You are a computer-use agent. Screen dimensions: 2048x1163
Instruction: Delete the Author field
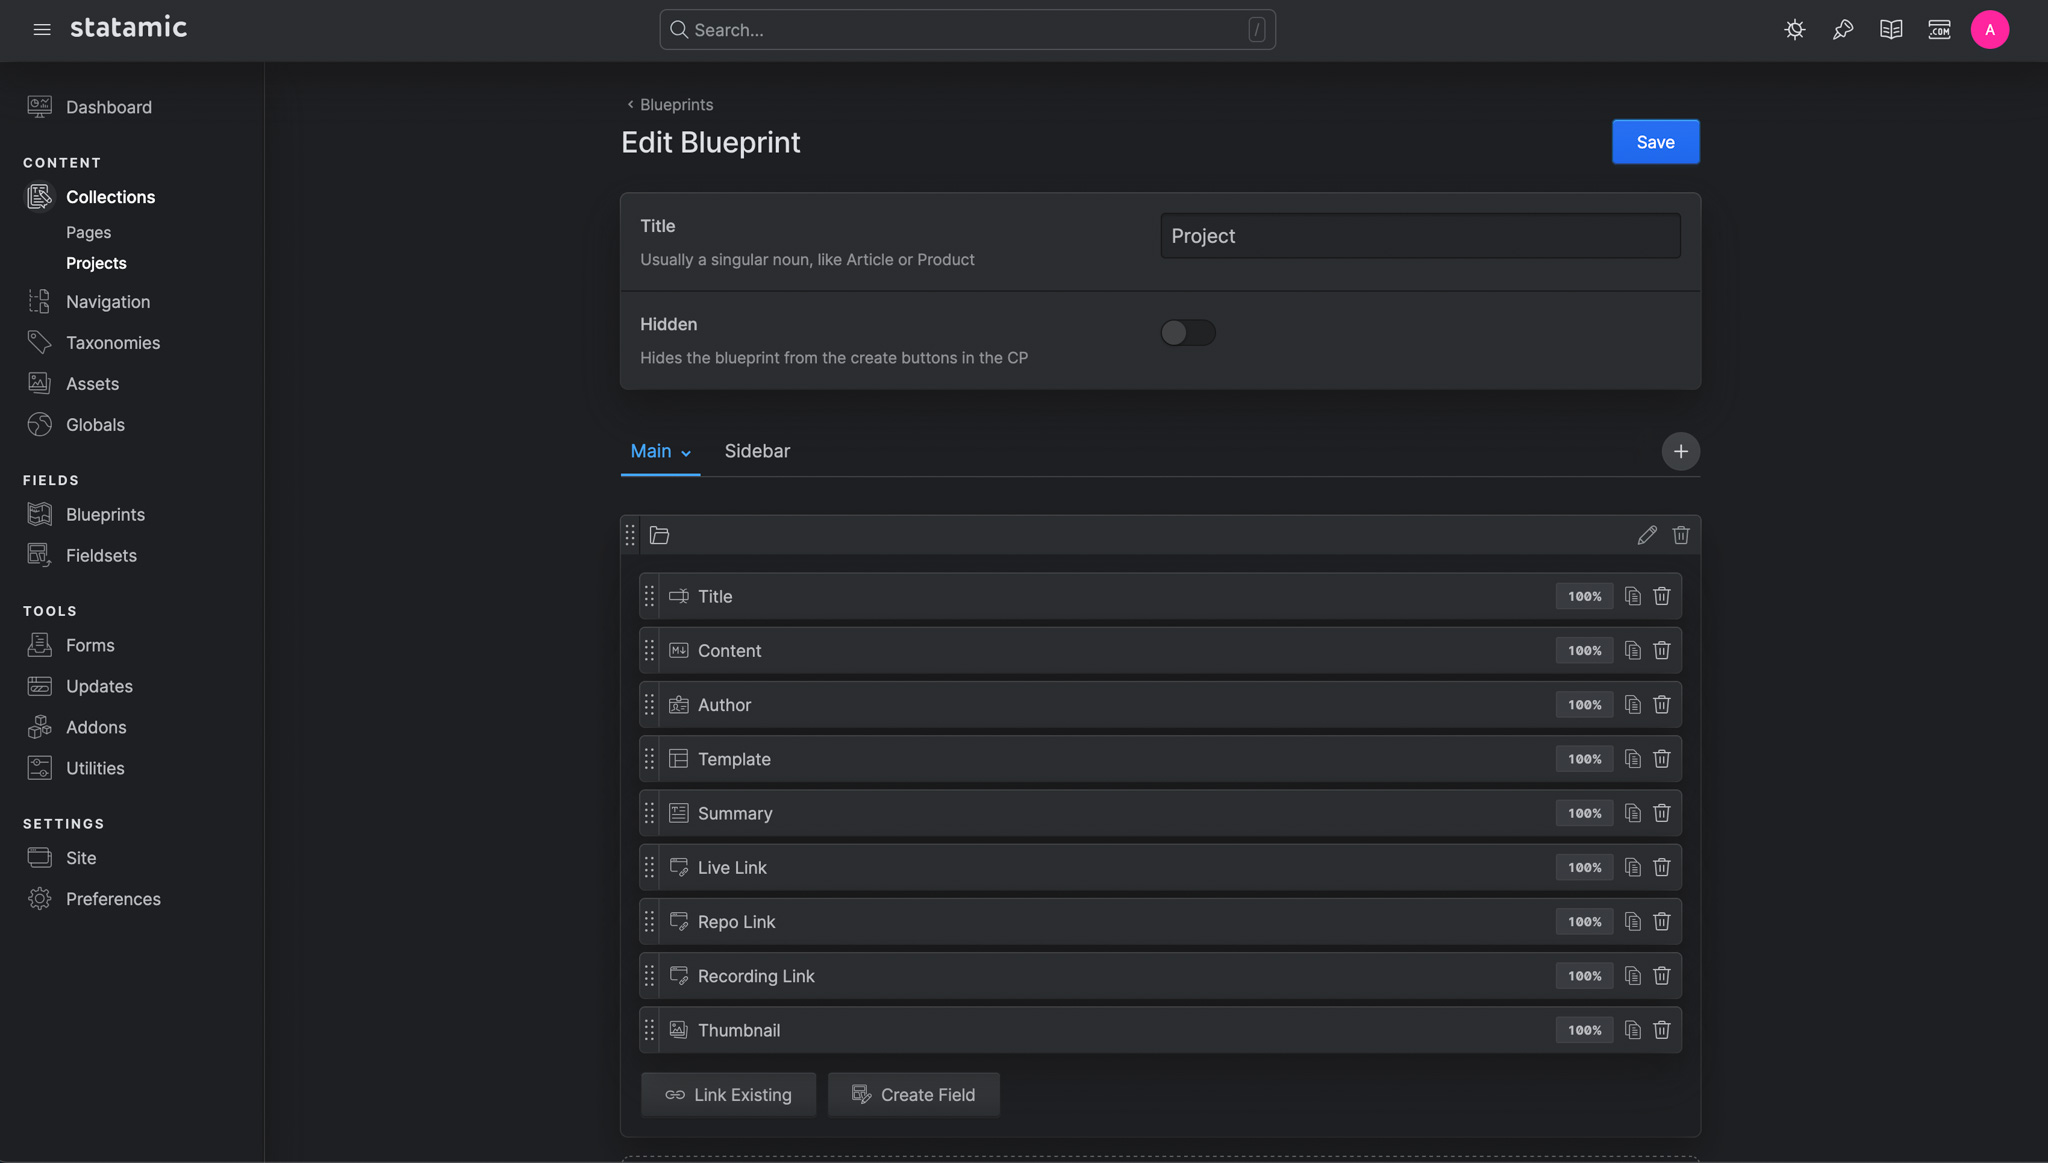1662,705
